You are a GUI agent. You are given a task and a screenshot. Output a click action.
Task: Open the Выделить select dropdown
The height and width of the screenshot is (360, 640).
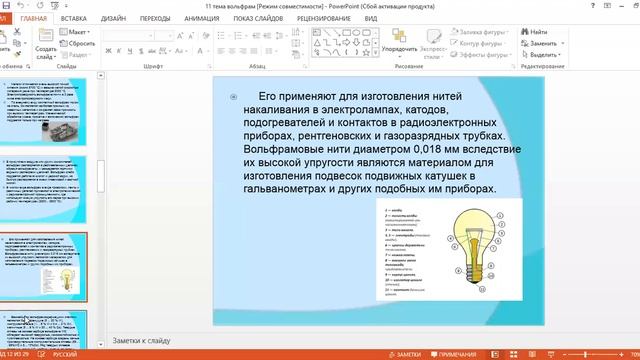(x=541, y=54)
